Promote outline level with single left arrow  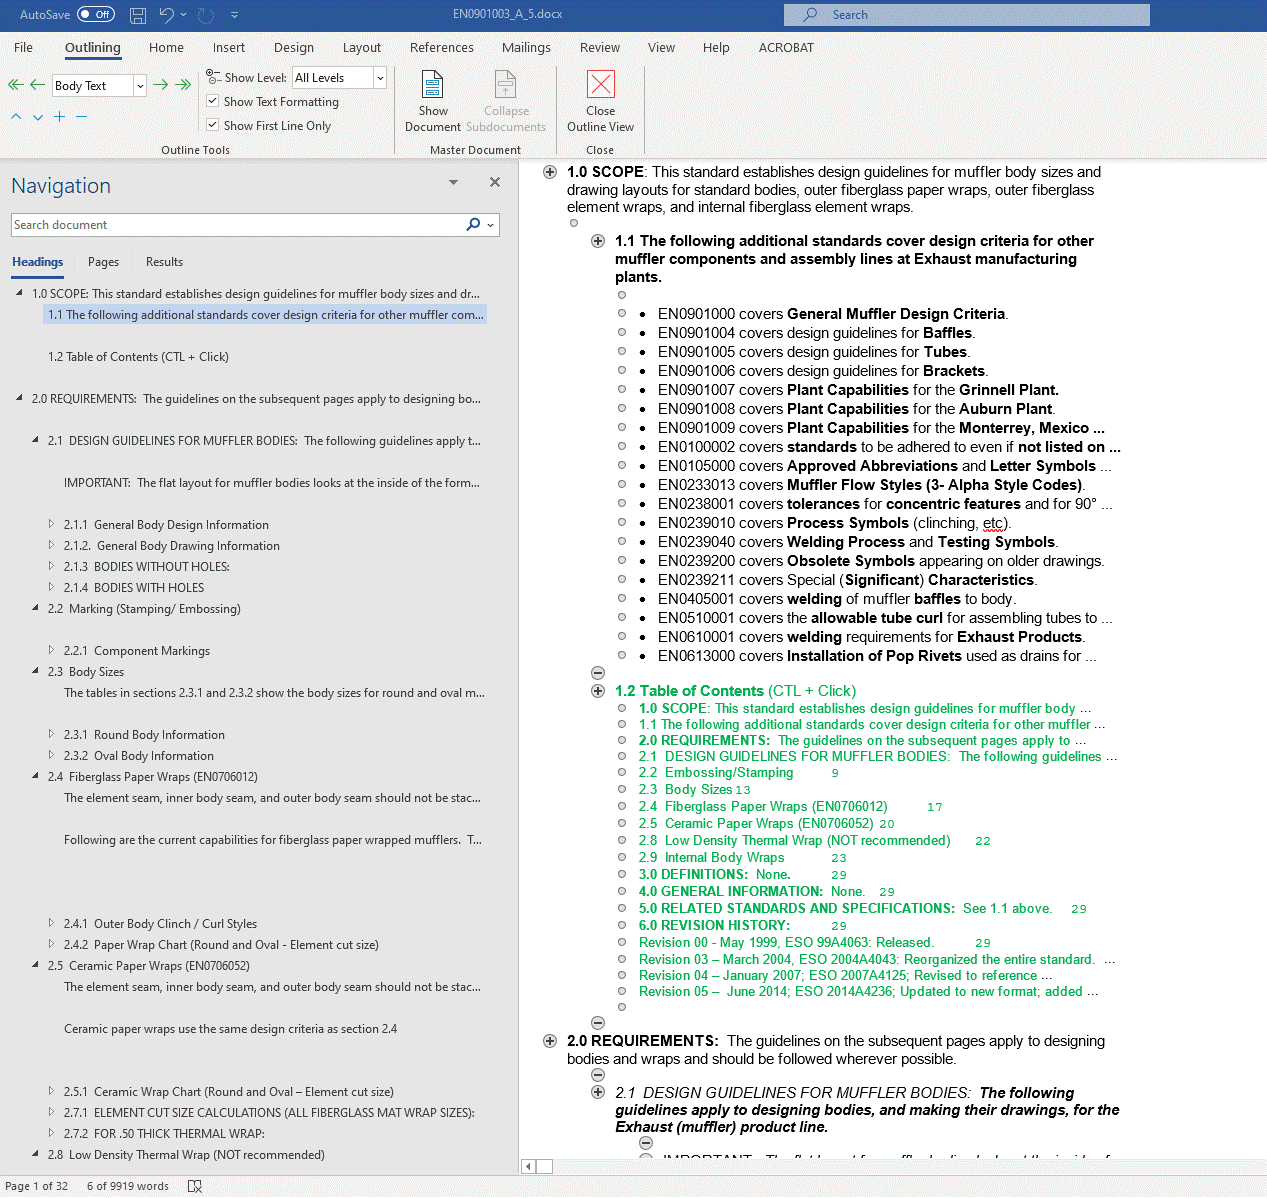pyautogui.click(x=37, y=85)
